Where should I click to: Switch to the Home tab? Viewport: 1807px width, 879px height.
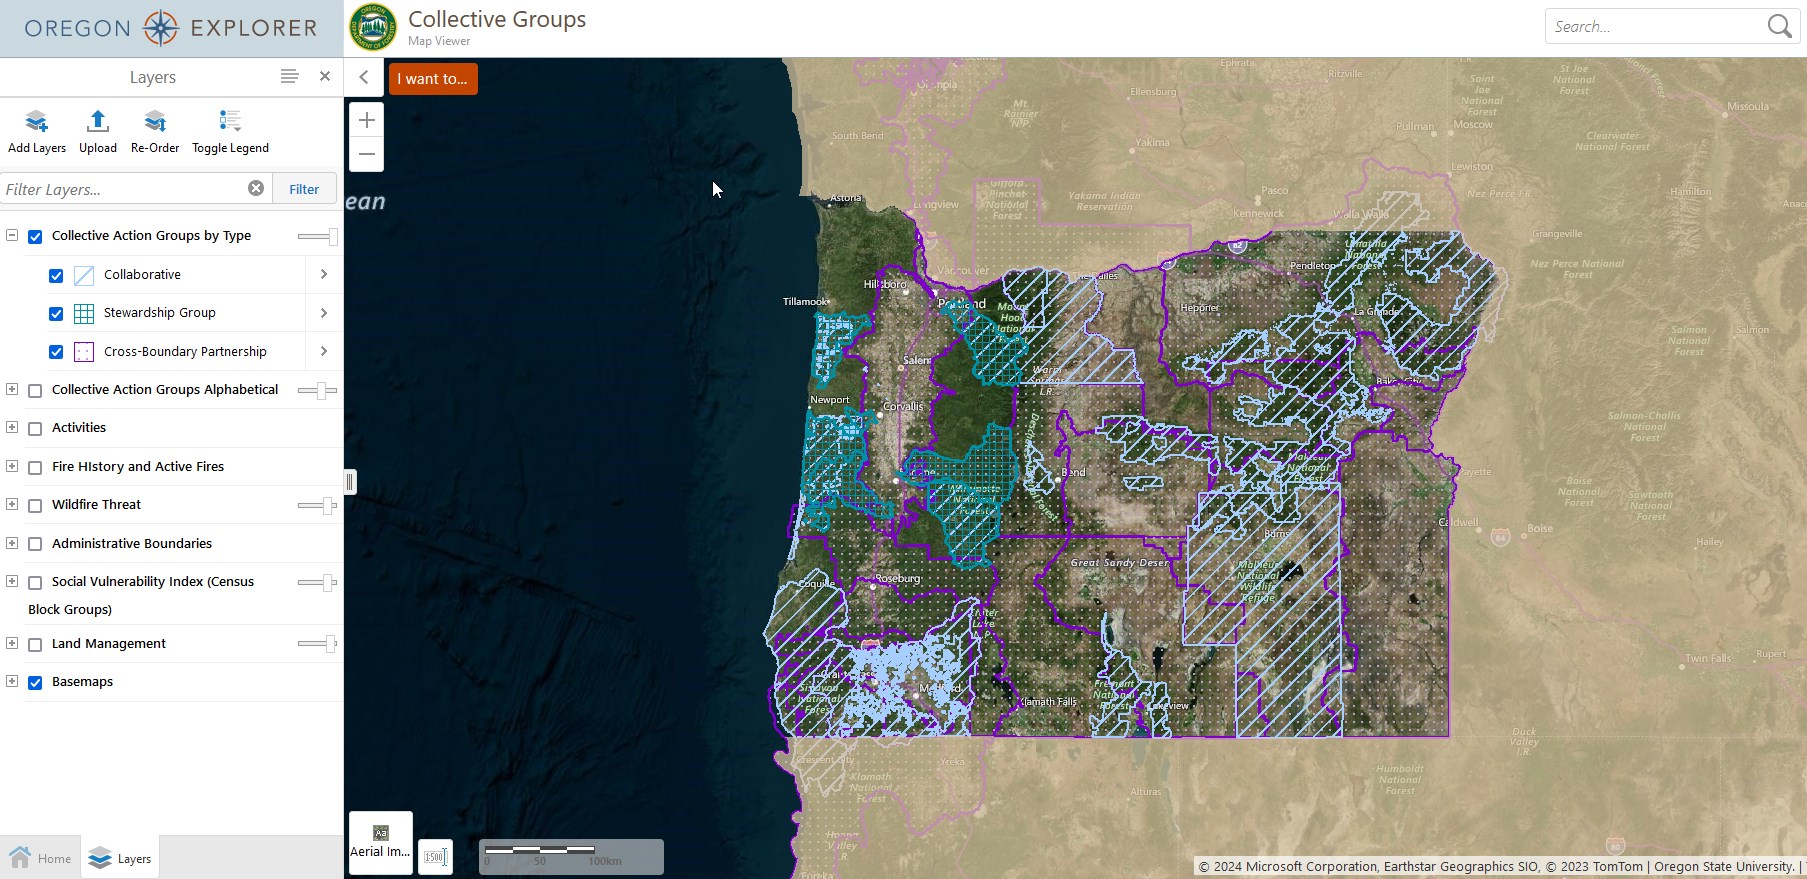pos(41,858)
